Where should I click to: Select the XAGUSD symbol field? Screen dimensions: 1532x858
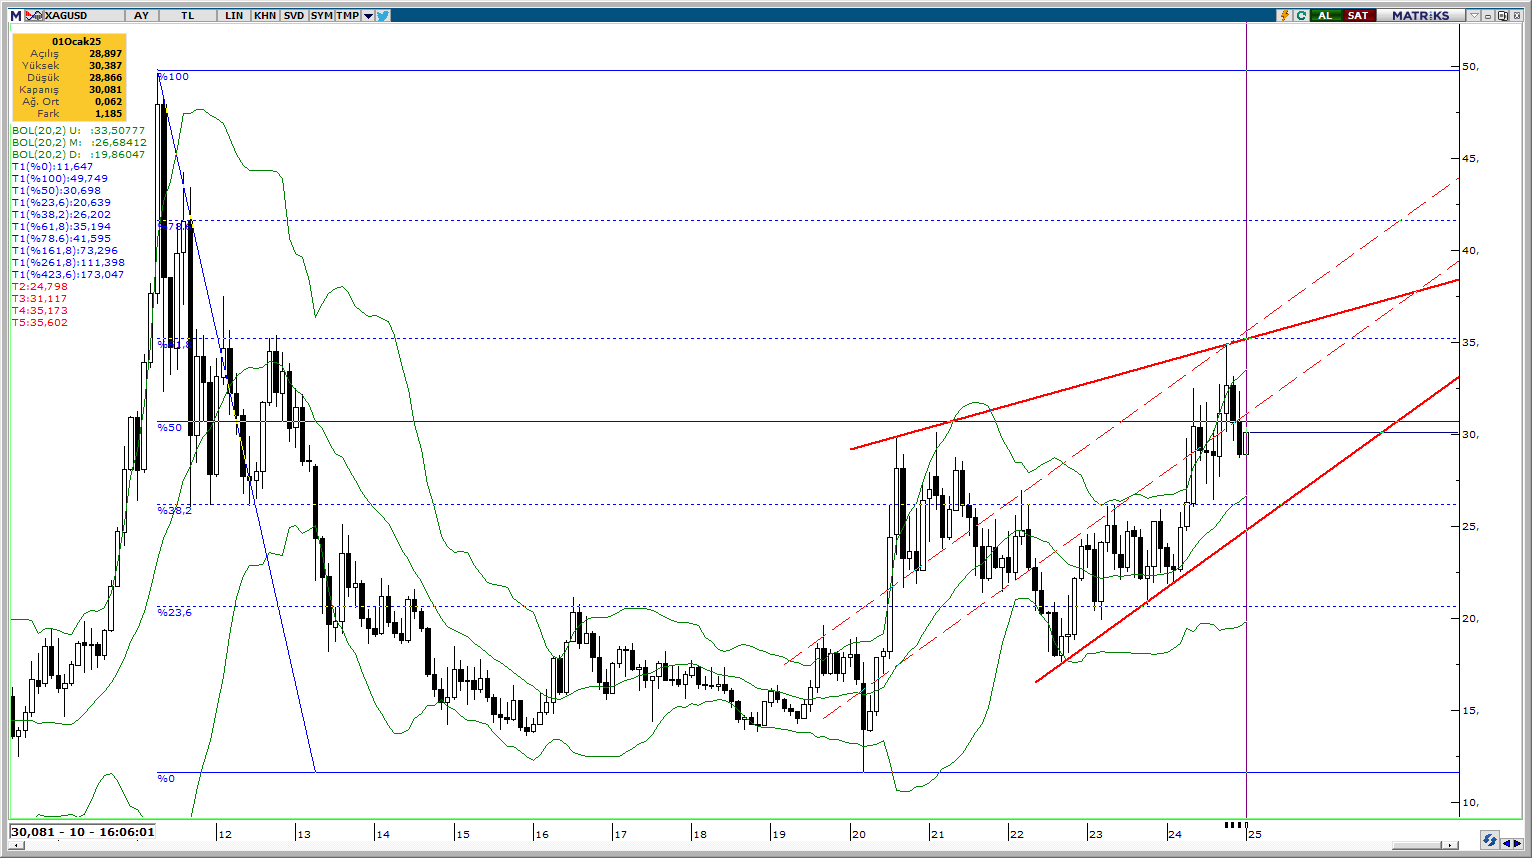pyautogui.click(x=85, y=16)
